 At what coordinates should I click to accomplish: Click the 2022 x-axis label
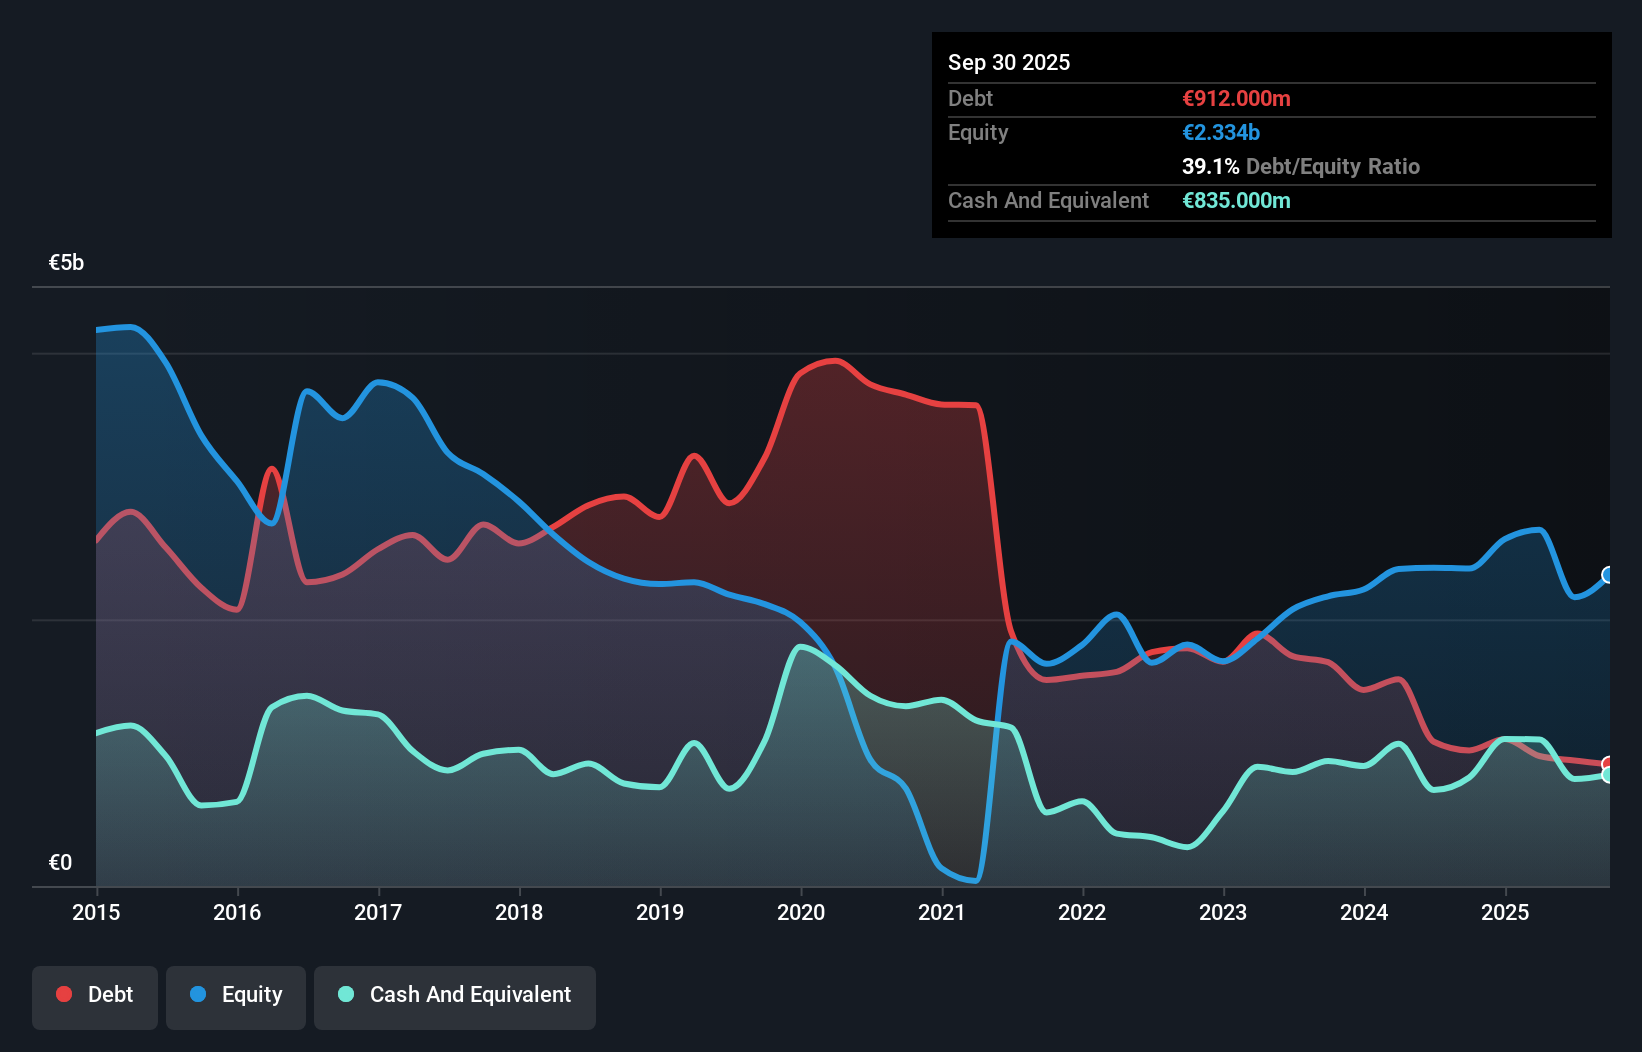point(1082,912)
